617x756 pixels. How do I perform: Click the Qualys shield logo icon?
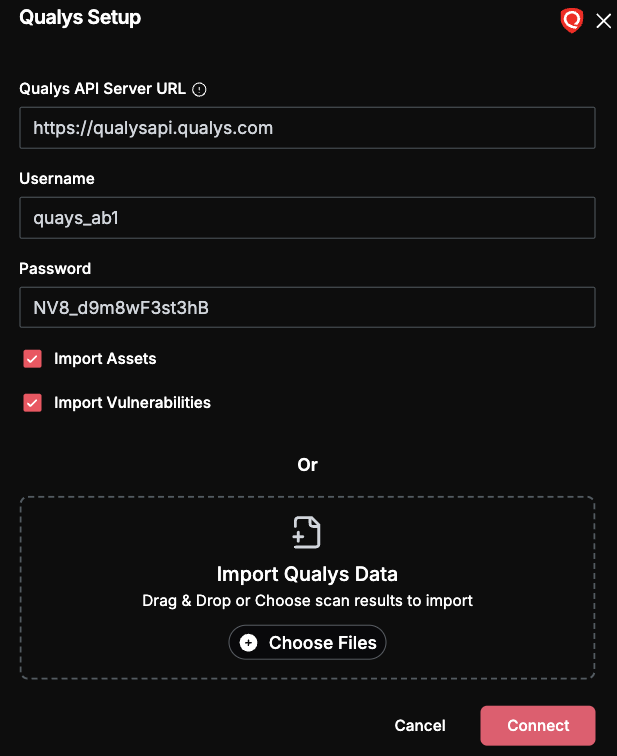pos(572,21)
